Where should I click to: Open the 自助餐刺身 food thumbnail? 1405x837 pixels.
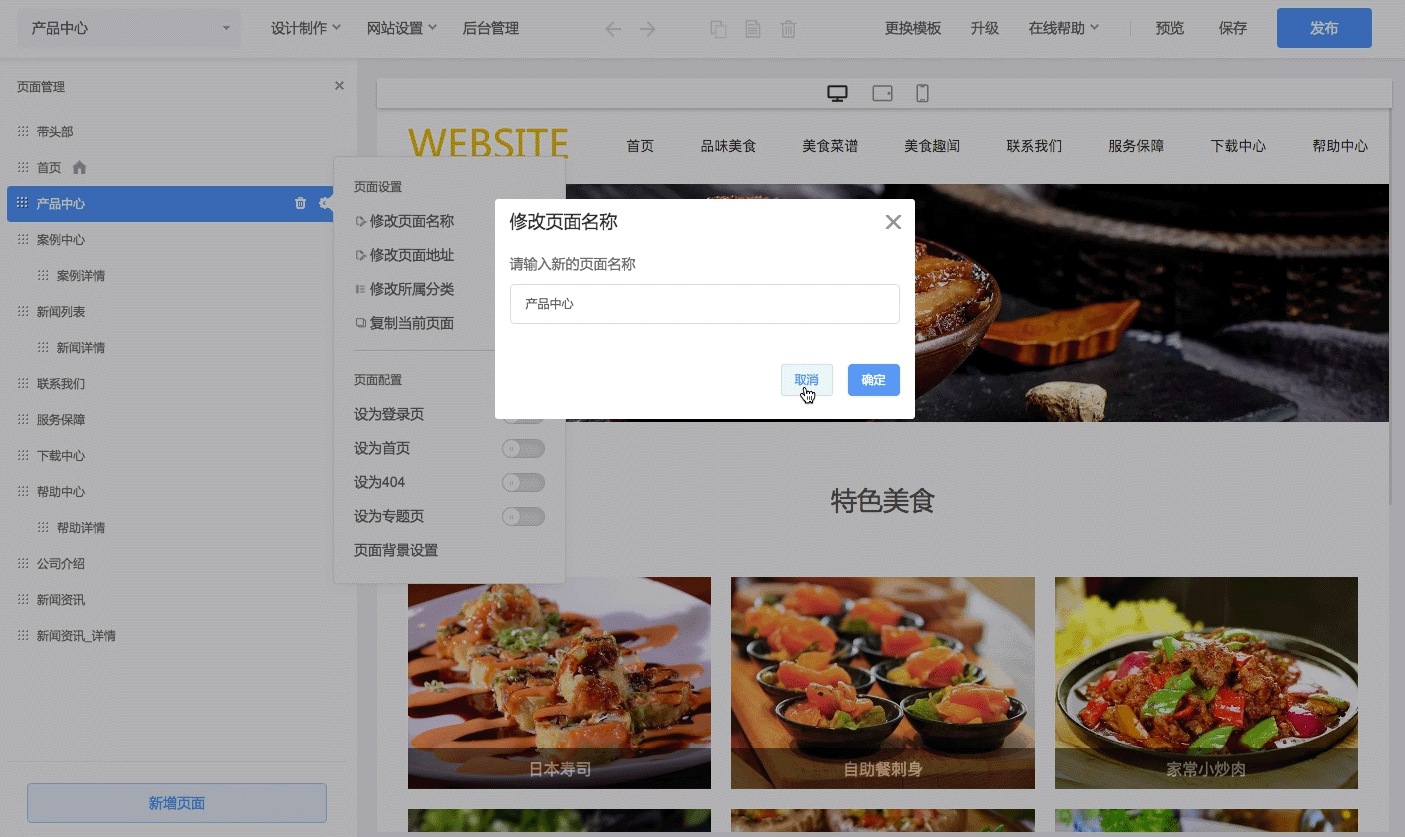pos(883,683)
